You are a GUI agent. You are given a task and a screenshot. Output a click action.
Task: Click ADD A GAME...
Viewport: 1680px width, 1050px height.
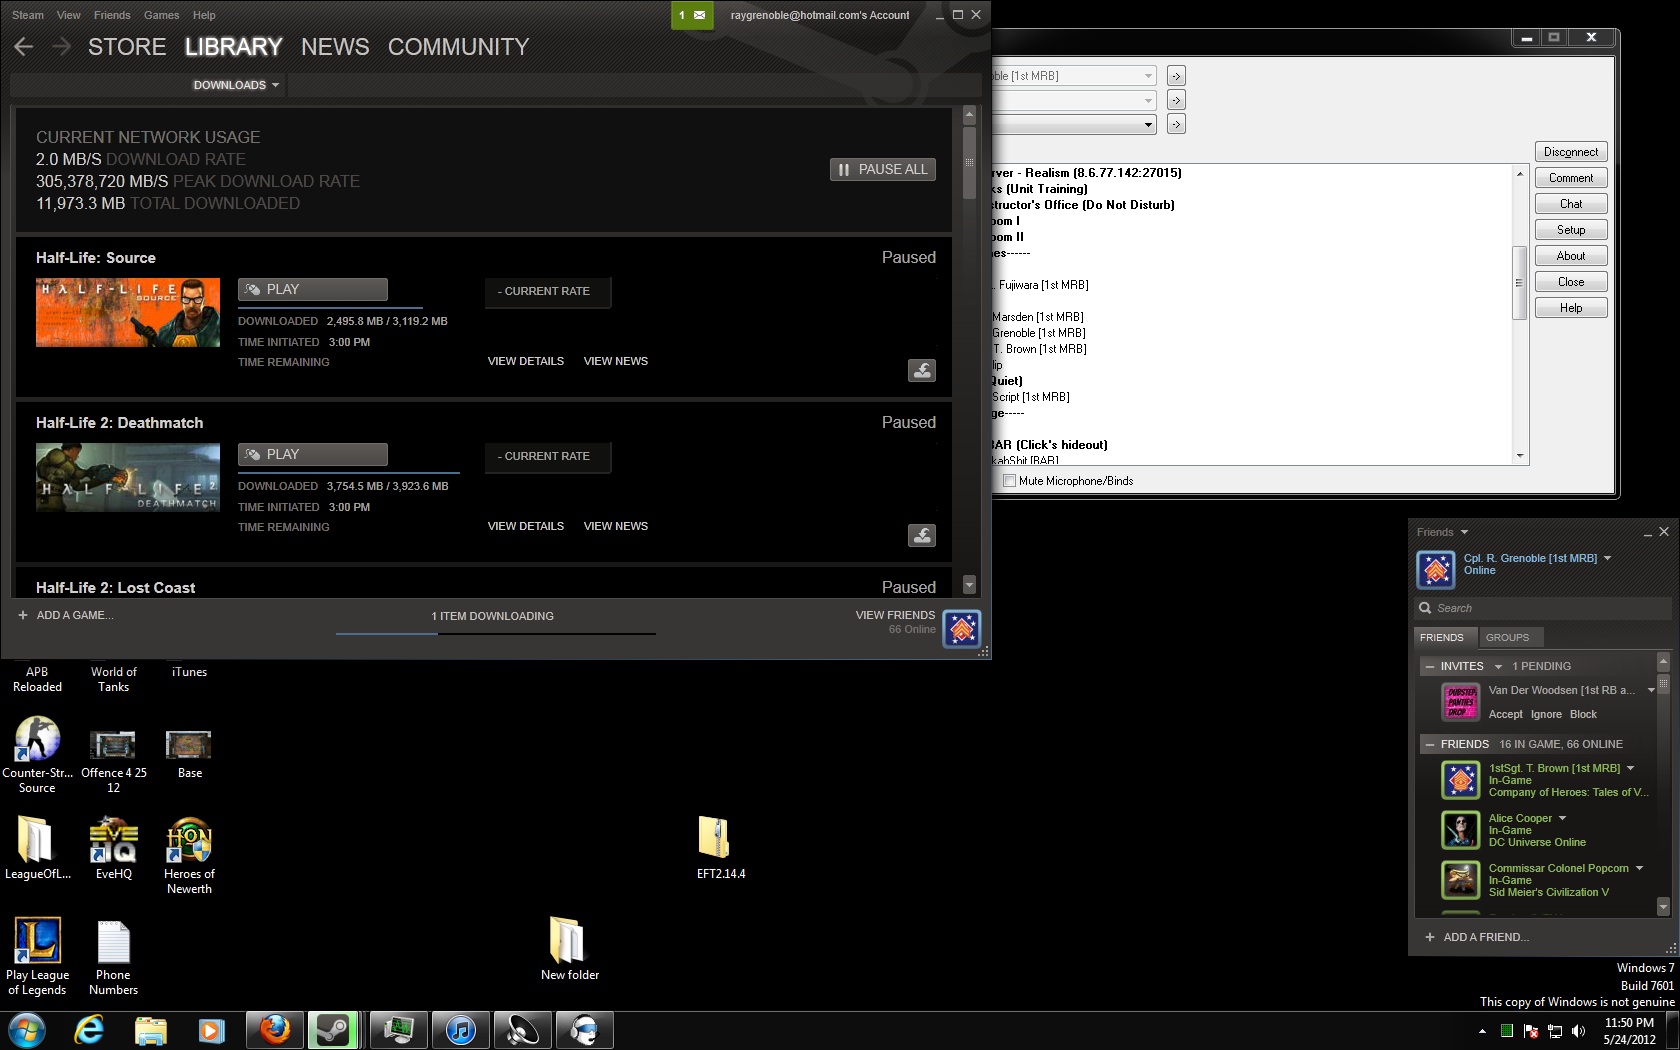66,615
